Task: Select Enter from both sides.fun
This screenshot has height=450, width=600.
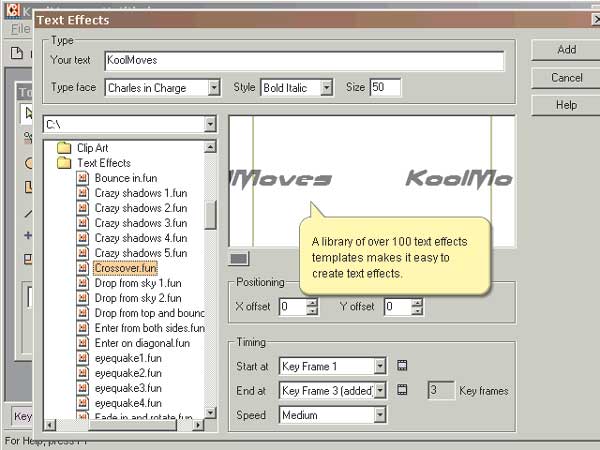Action: click(x=149, y=328)
